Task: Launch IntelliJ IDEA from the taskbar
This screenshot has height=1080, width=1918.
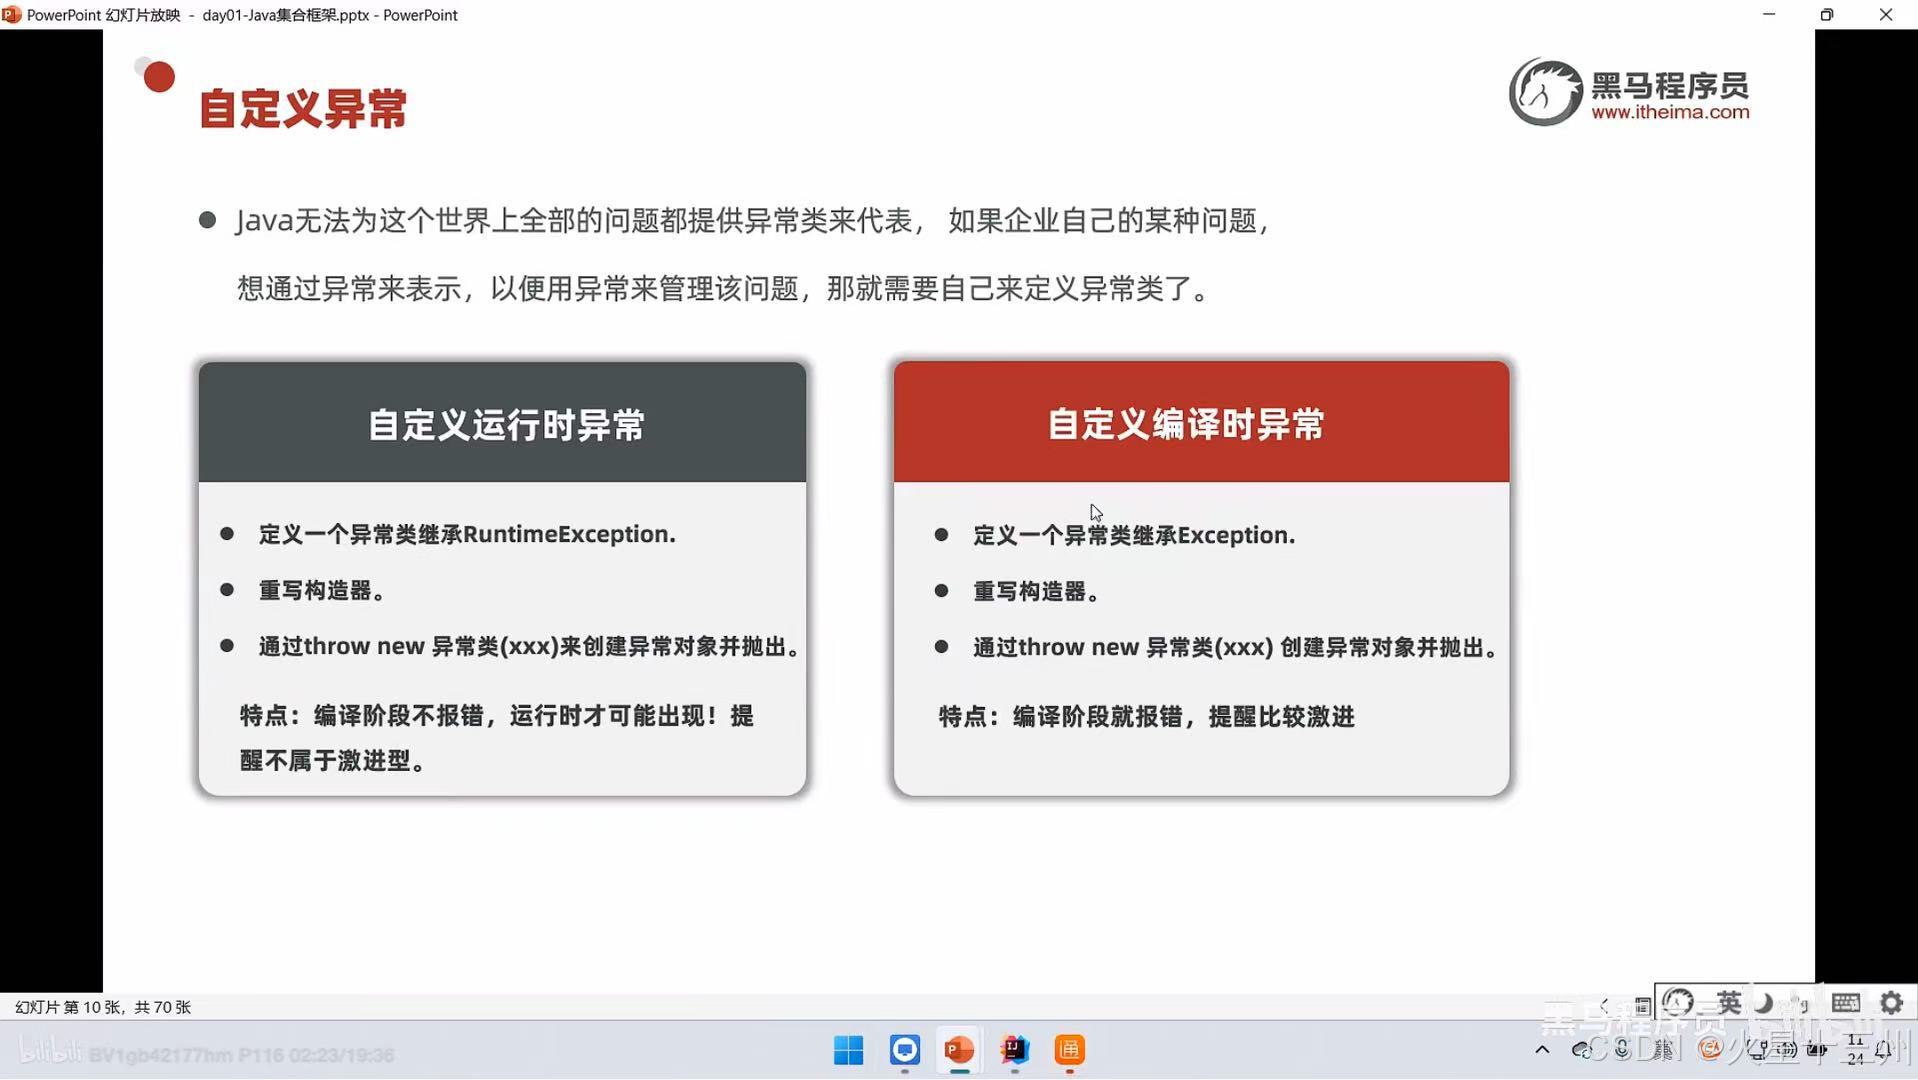Action: [1013, 1051]
